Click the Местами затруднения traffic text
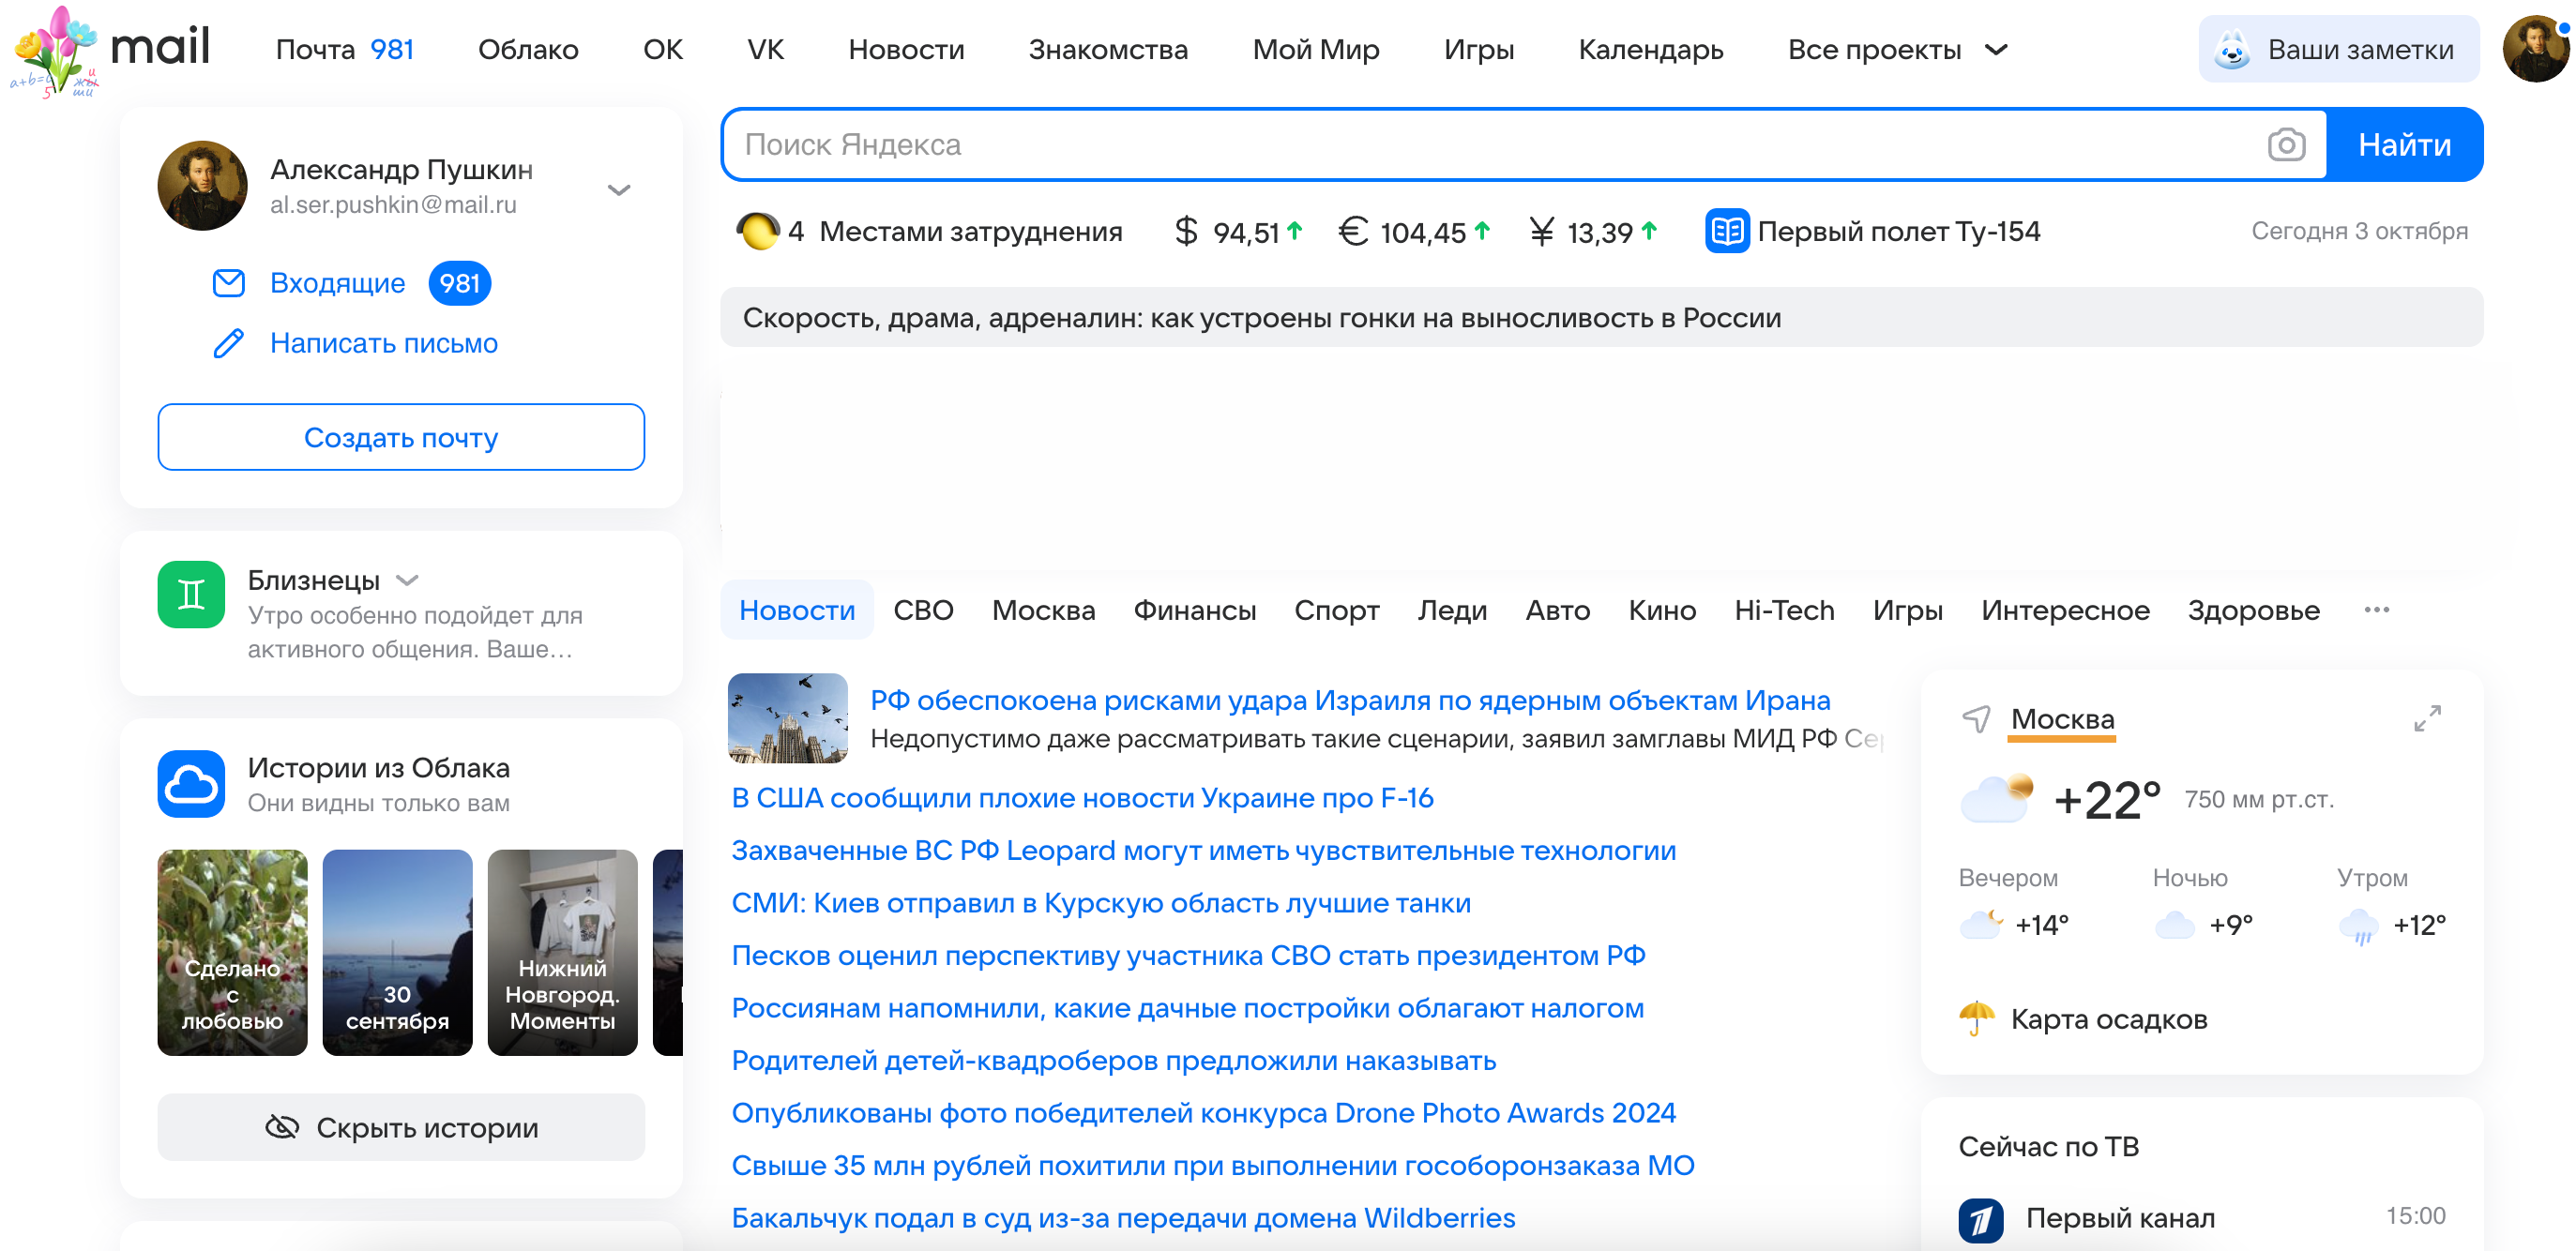This screenshot has height=1251, width=2576. pos(970,232)
